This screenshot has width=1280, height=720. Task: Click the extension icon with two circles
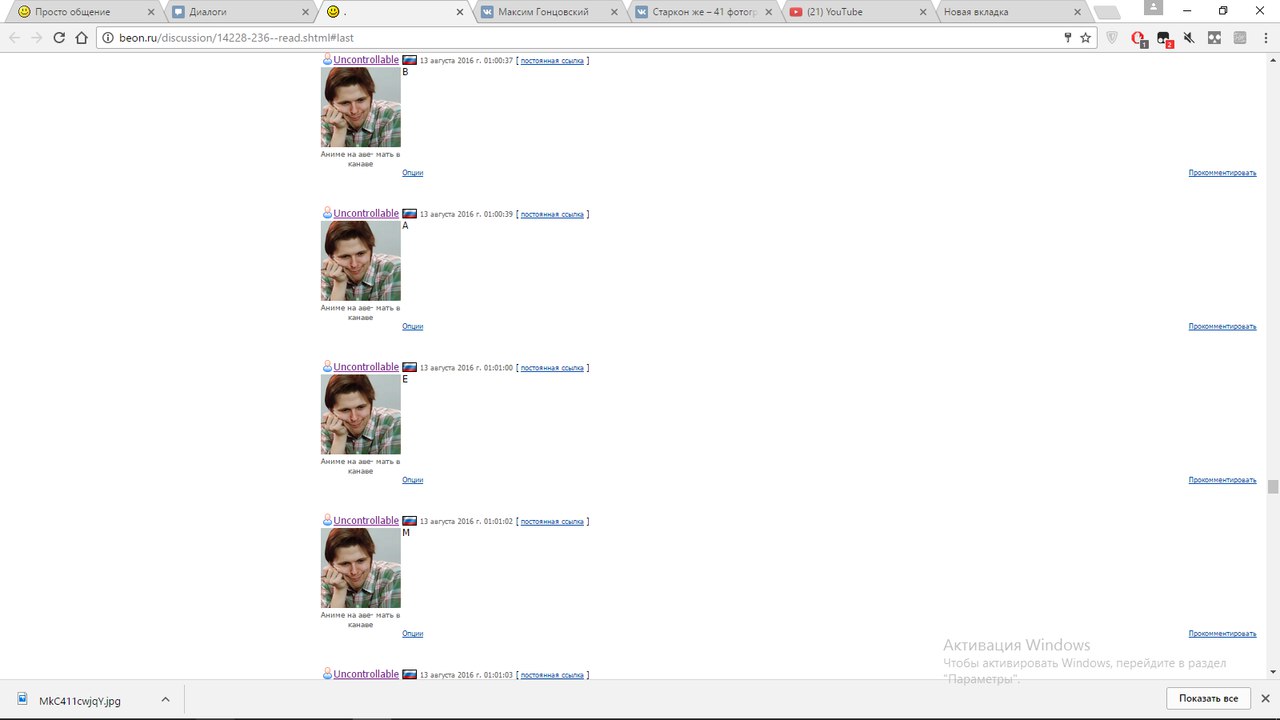1214,38
